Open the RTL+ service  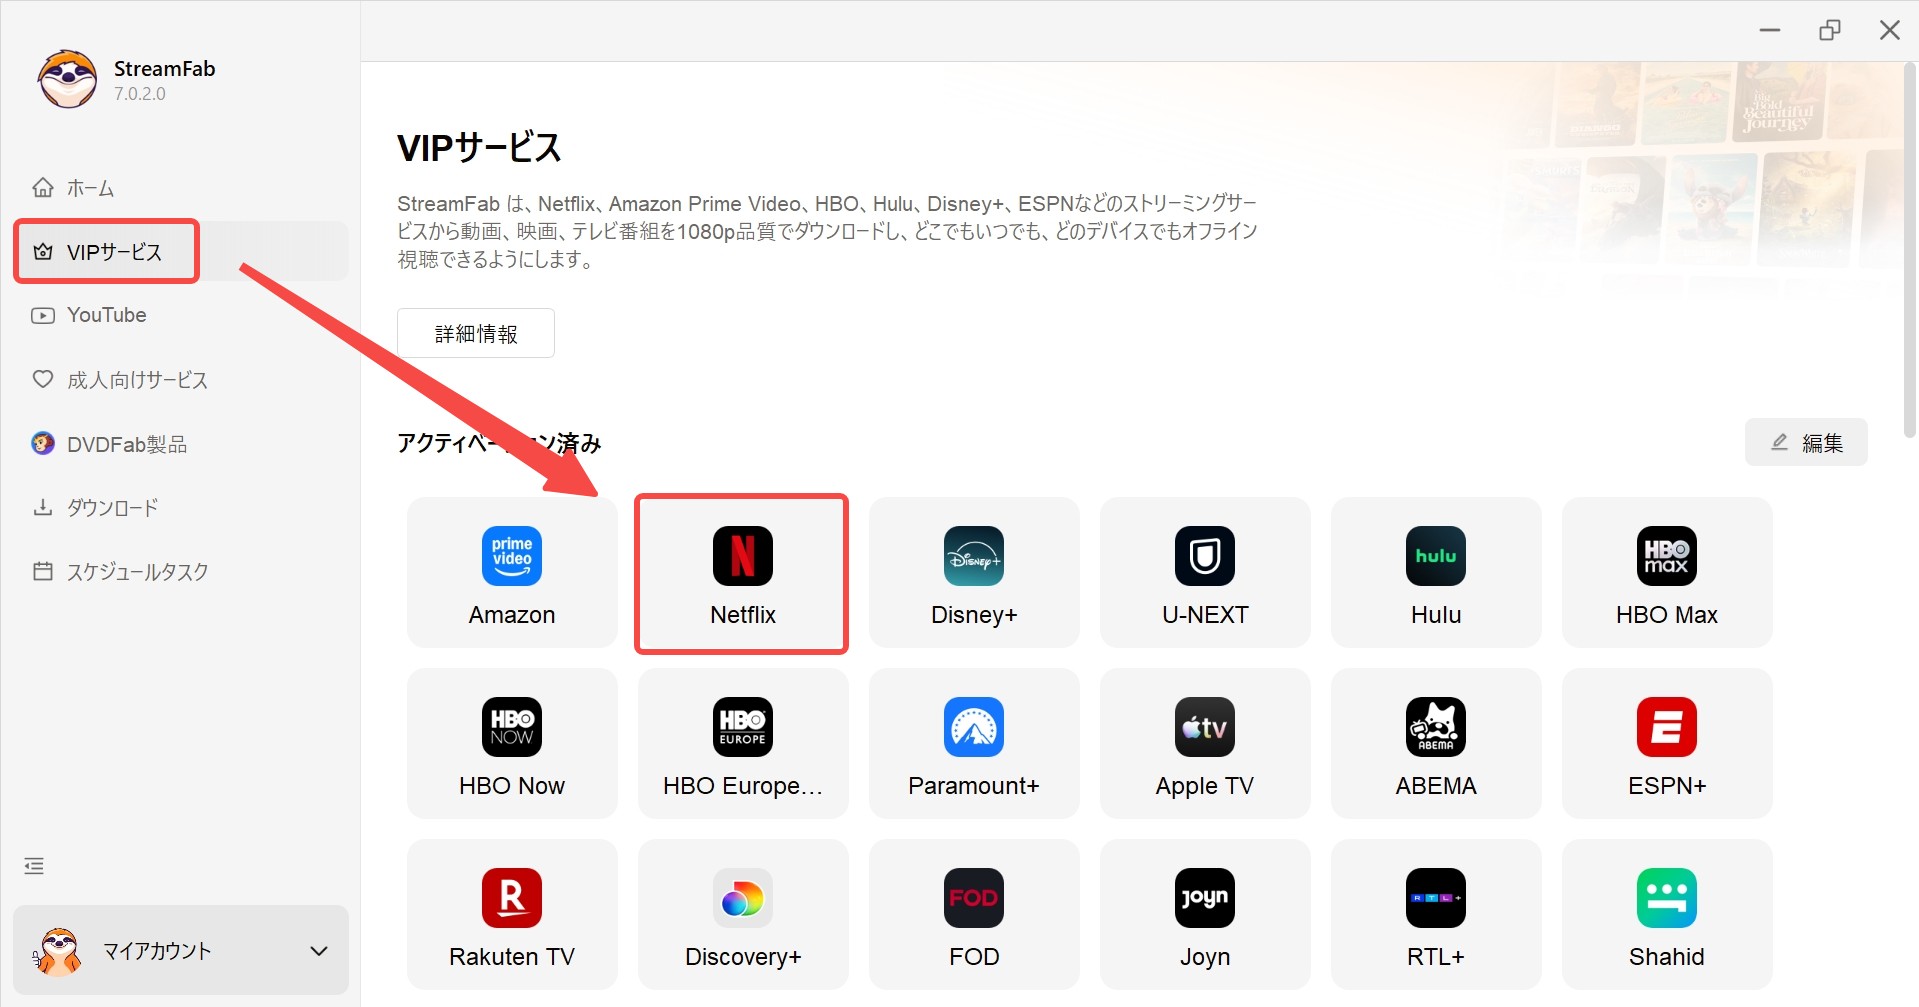tap(1436, 915)
